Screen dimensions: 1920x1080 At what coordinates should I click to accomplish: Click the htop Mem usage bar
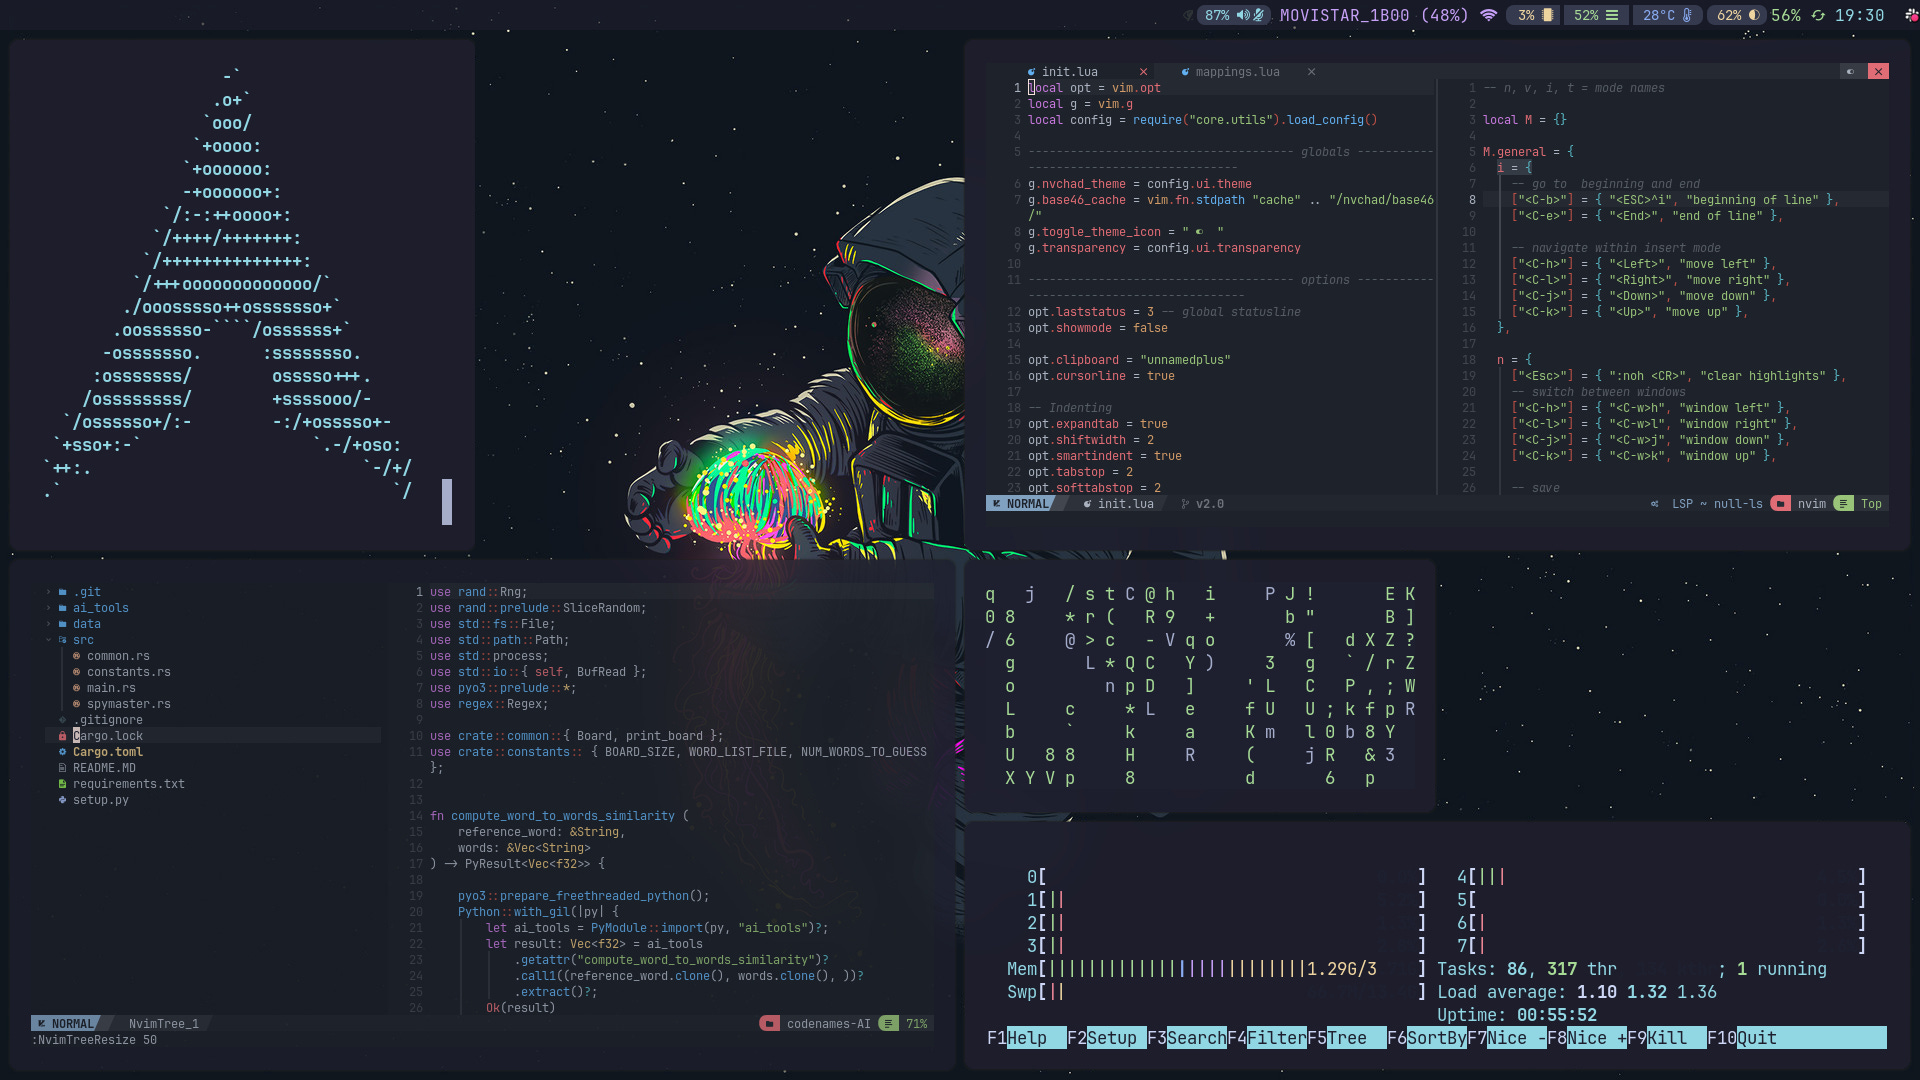[1216, 969]
